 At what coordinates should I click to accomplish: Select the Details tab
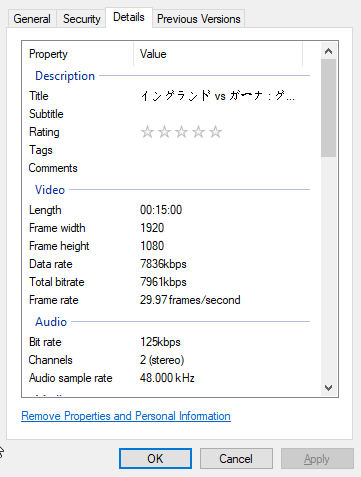point(129,17)
